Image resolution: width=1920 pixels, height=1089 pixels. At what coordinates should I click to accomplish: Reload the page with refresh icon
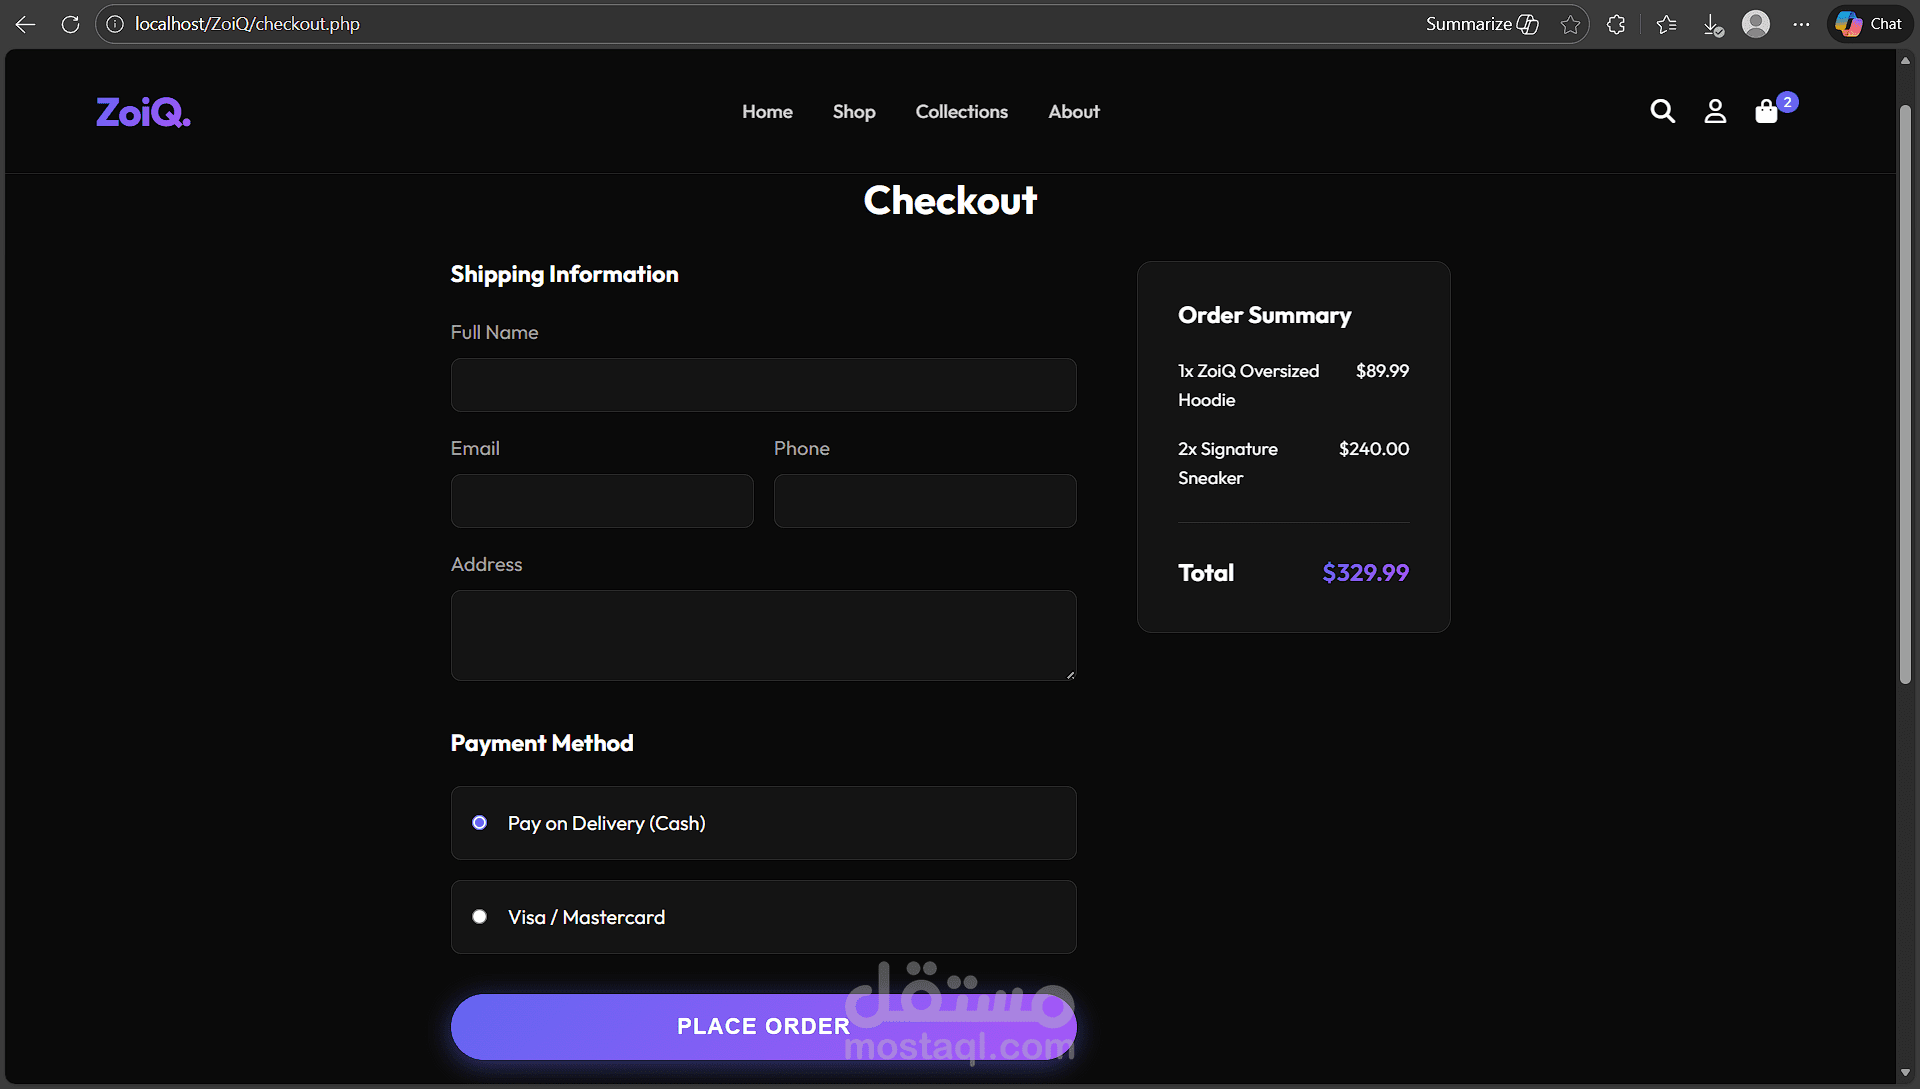tap(70, 24)
